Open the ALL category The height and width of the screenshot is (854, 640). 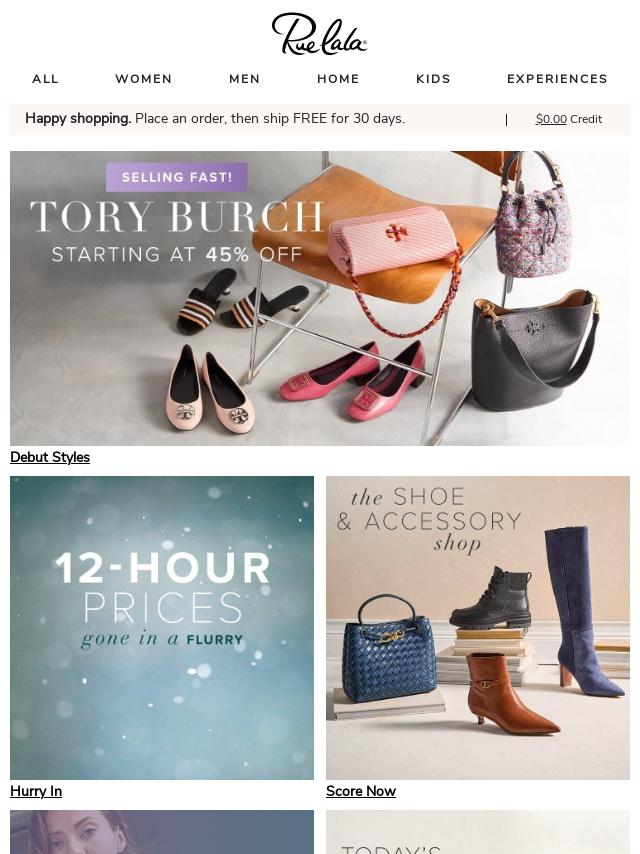45,79
